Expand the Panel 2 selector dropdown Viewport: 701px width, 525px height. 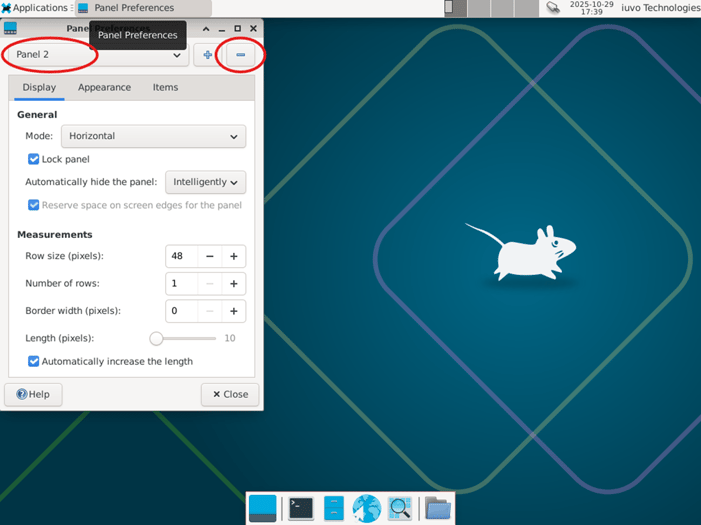pos(96,55)
